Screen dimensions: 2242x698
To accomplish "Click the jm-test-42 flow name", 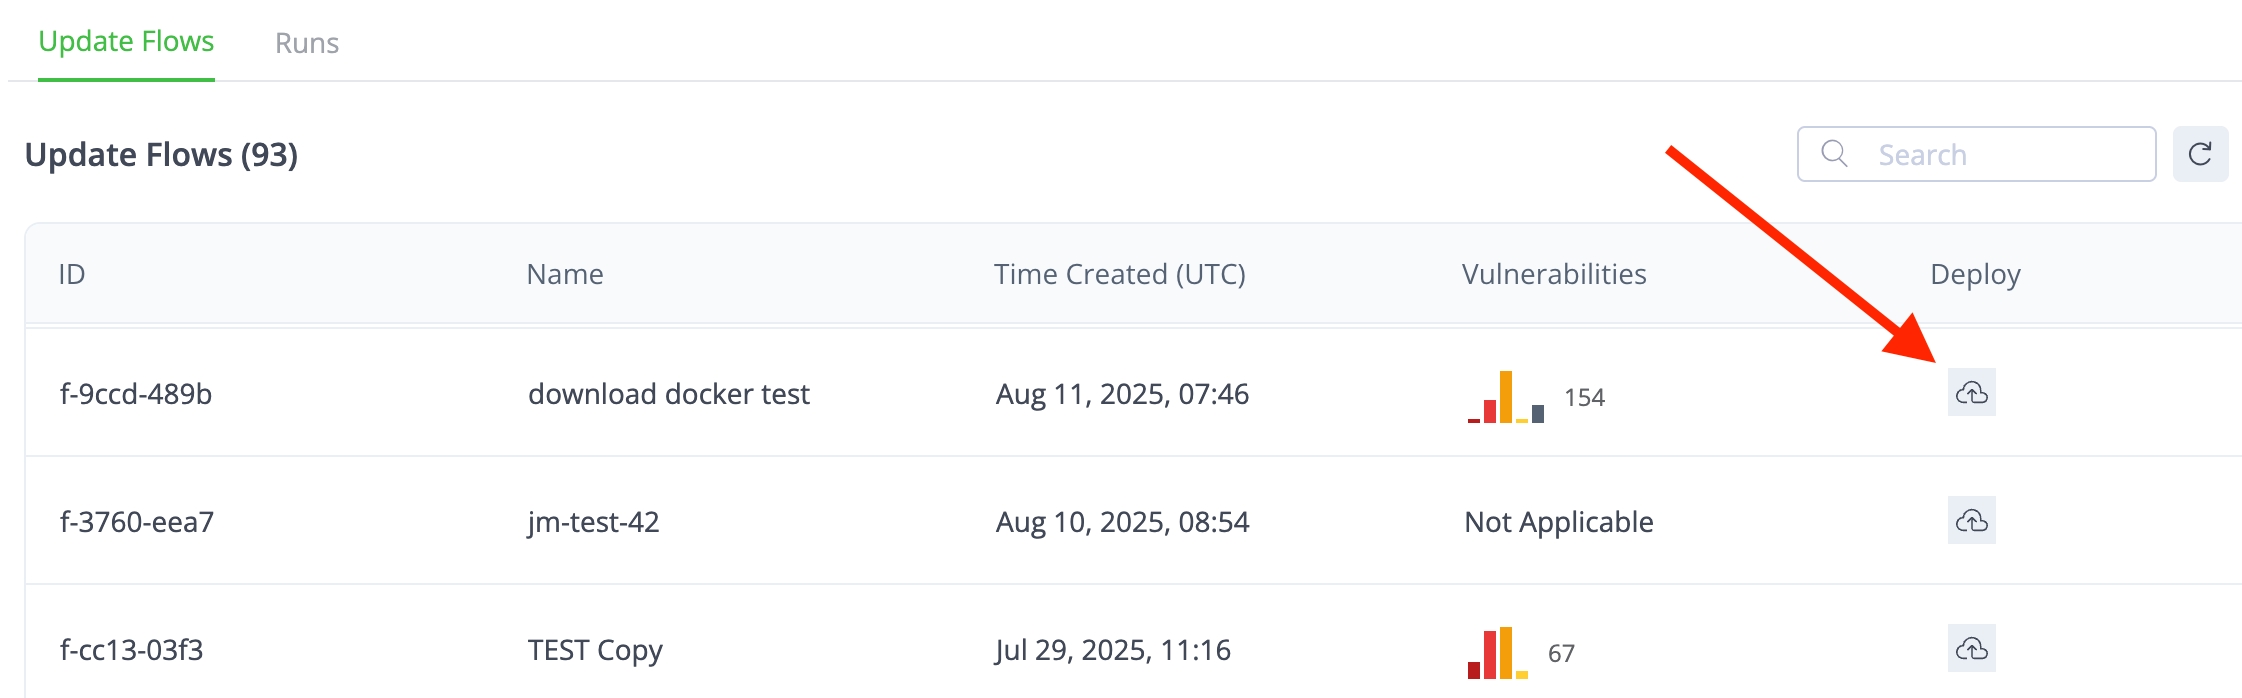I will [x=593, y=522].
